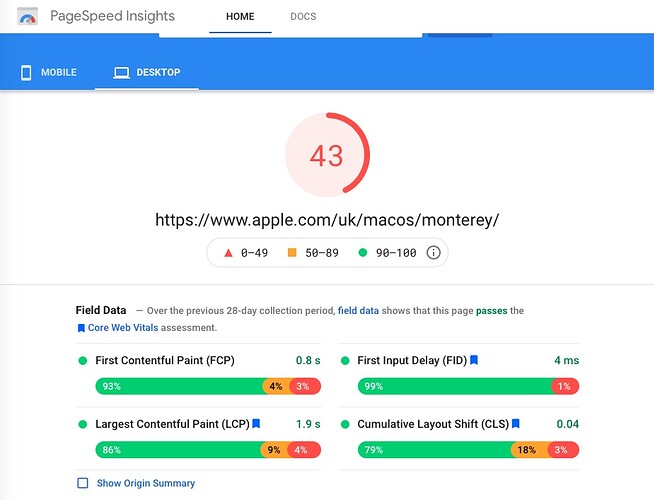Click the PageSpeed Insights title text
Screen dimensions: 654x500
[113, 16]
